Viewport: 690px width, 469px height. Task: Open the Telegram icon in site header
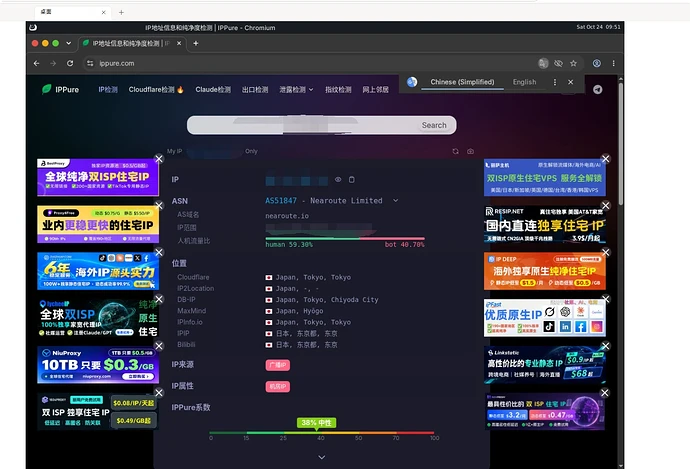(597, 90)
